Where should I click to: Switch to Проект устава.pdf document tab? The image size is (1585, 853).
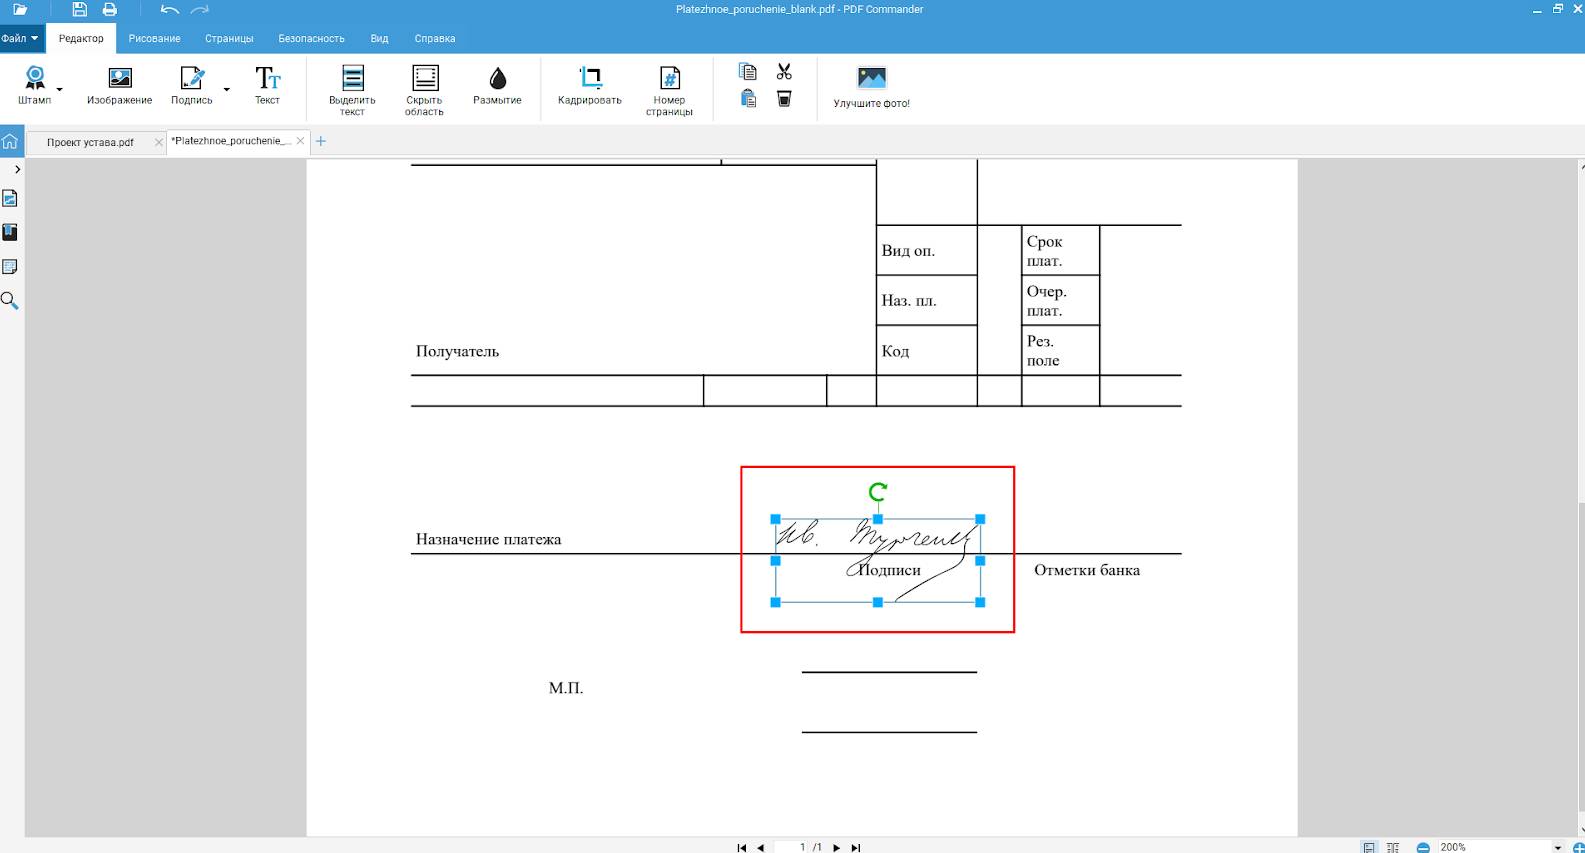(90, 142)
